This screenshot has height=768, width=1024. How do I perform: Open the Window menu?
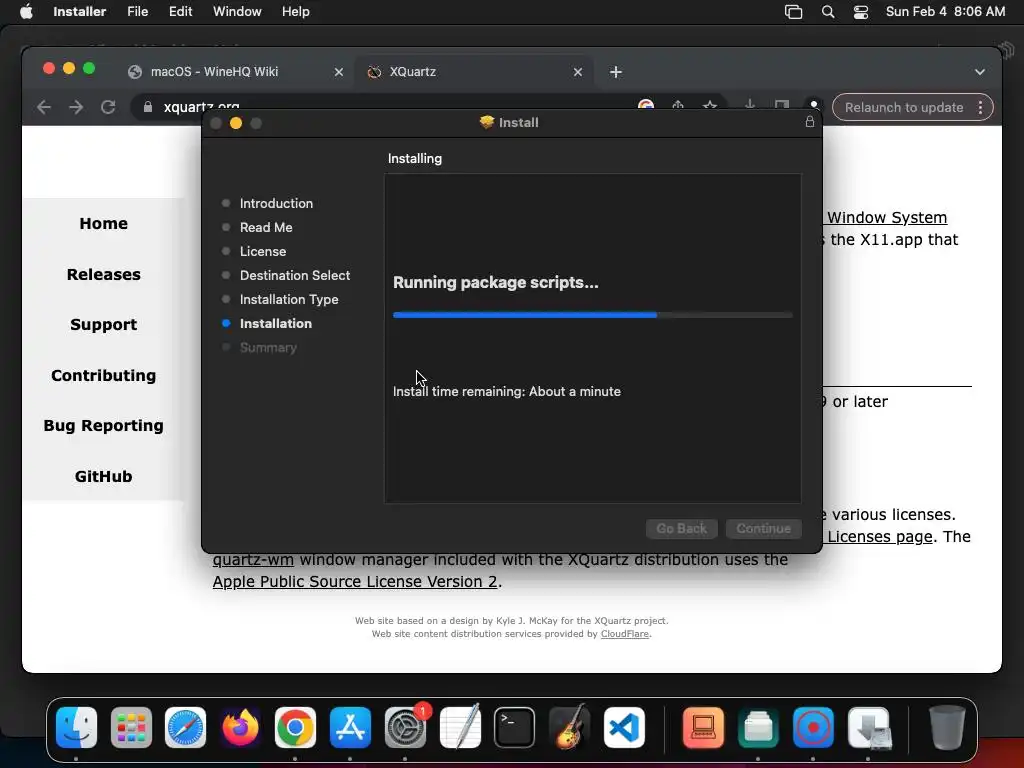[x=237, y=11]
